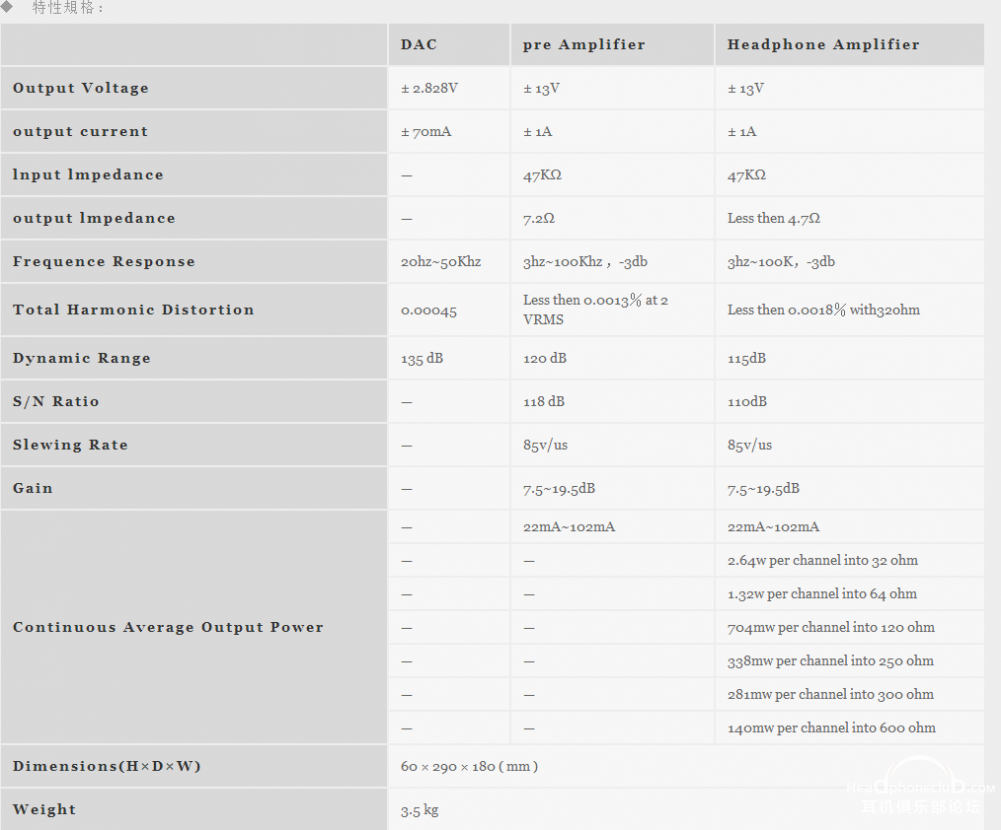Click the Output Voltage row label

tap(193, 88)
